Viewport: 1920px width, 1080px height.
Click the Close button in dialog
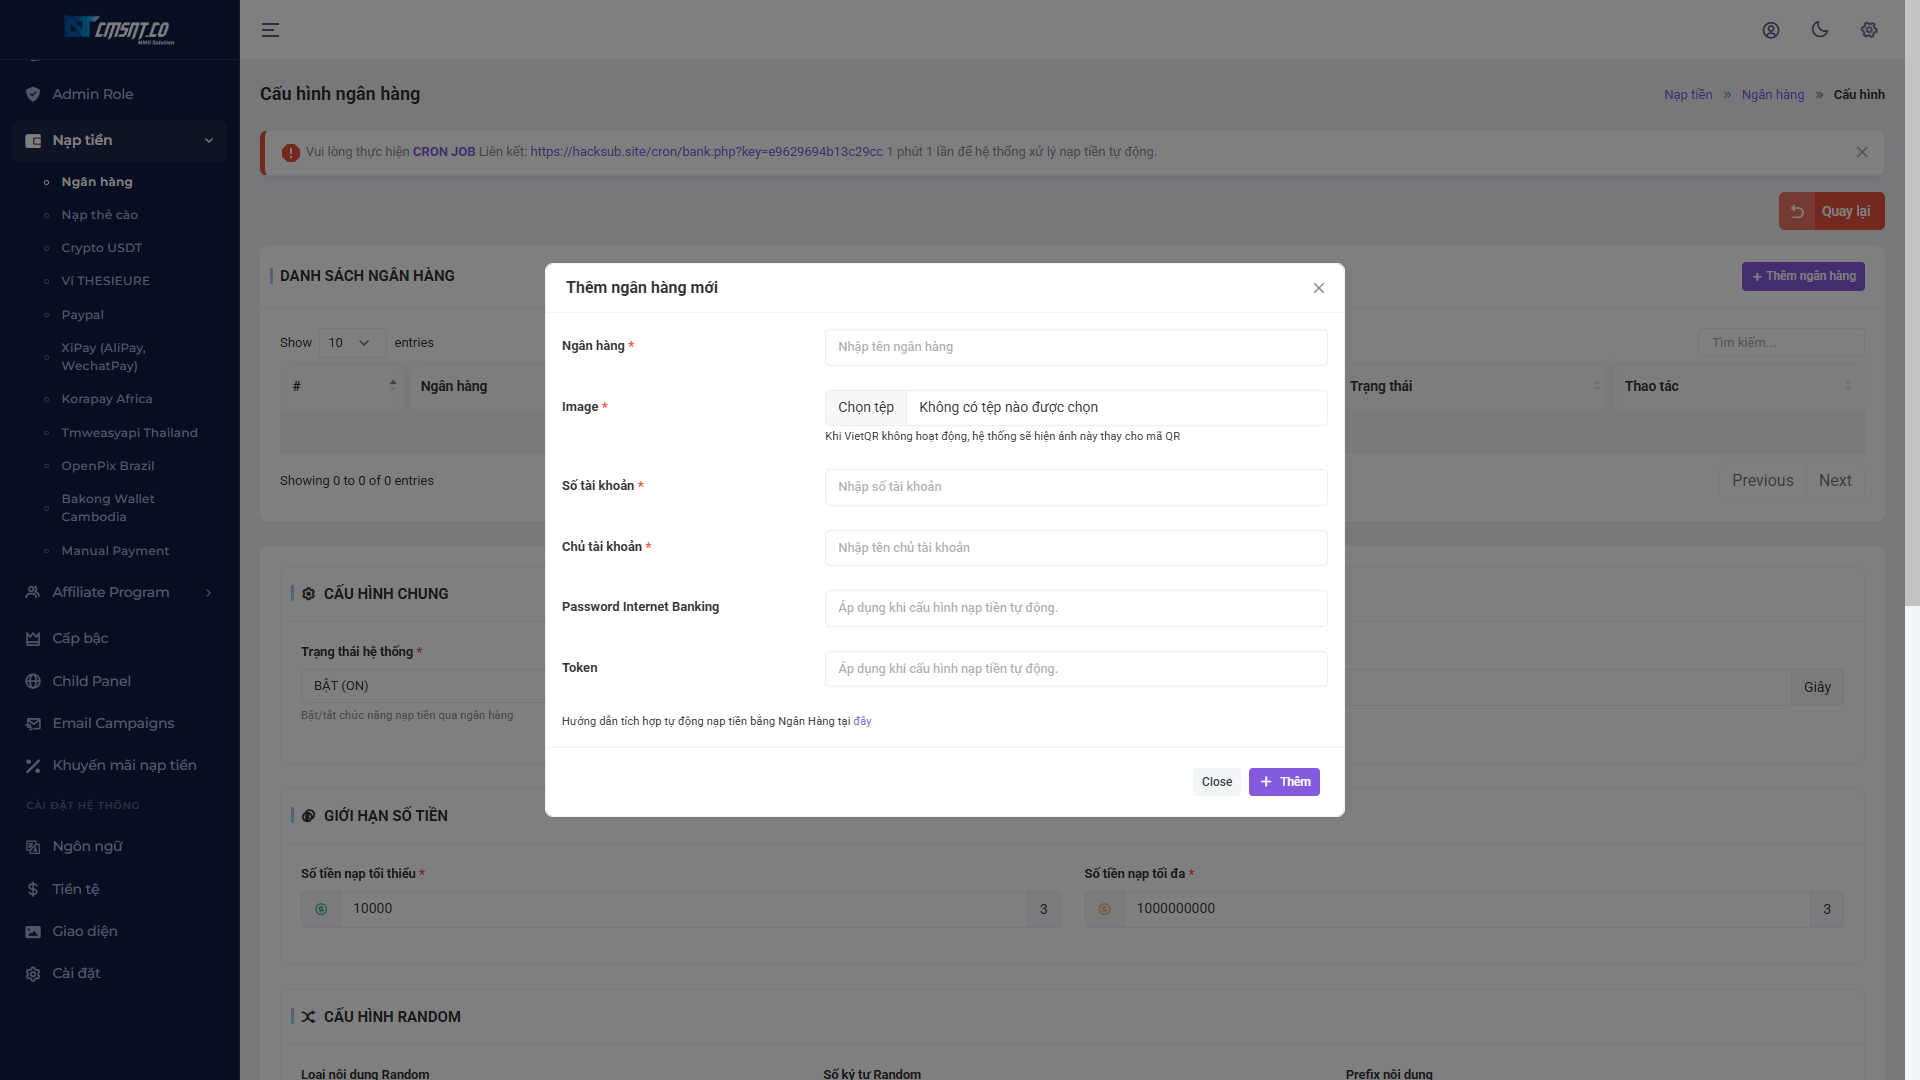(x=1216, y=782)
